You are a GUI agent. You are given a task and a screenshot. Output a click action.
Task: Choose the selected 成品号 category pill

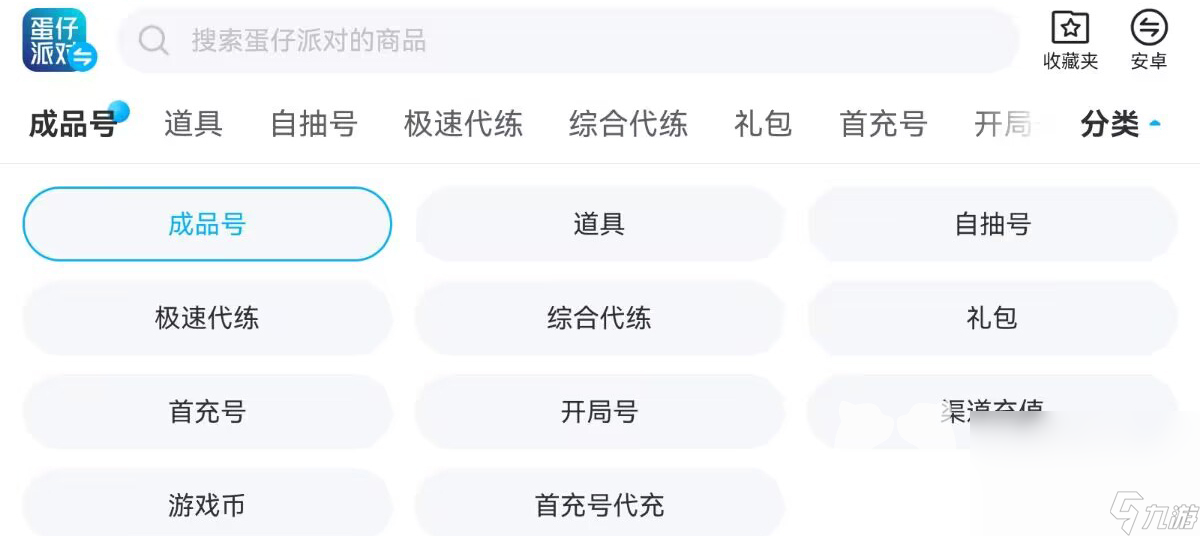[207, 224]
